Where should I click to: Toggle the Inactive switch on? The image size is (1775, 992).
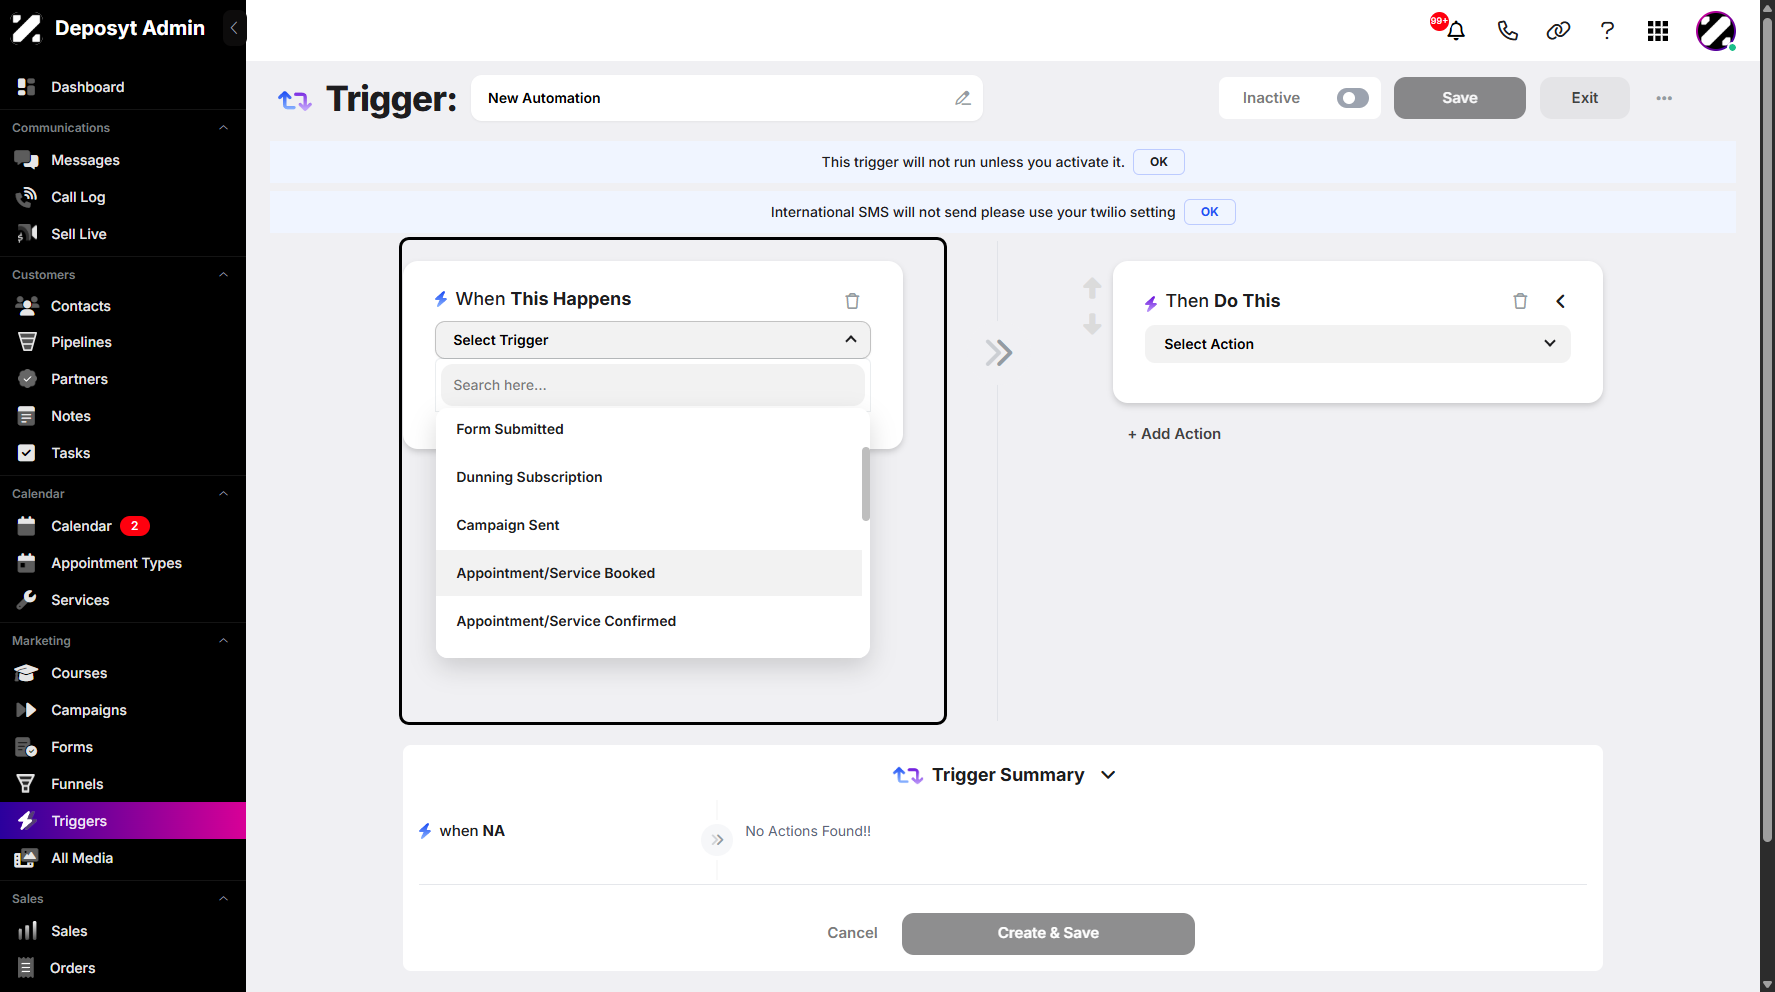[x=1352, y=98]
